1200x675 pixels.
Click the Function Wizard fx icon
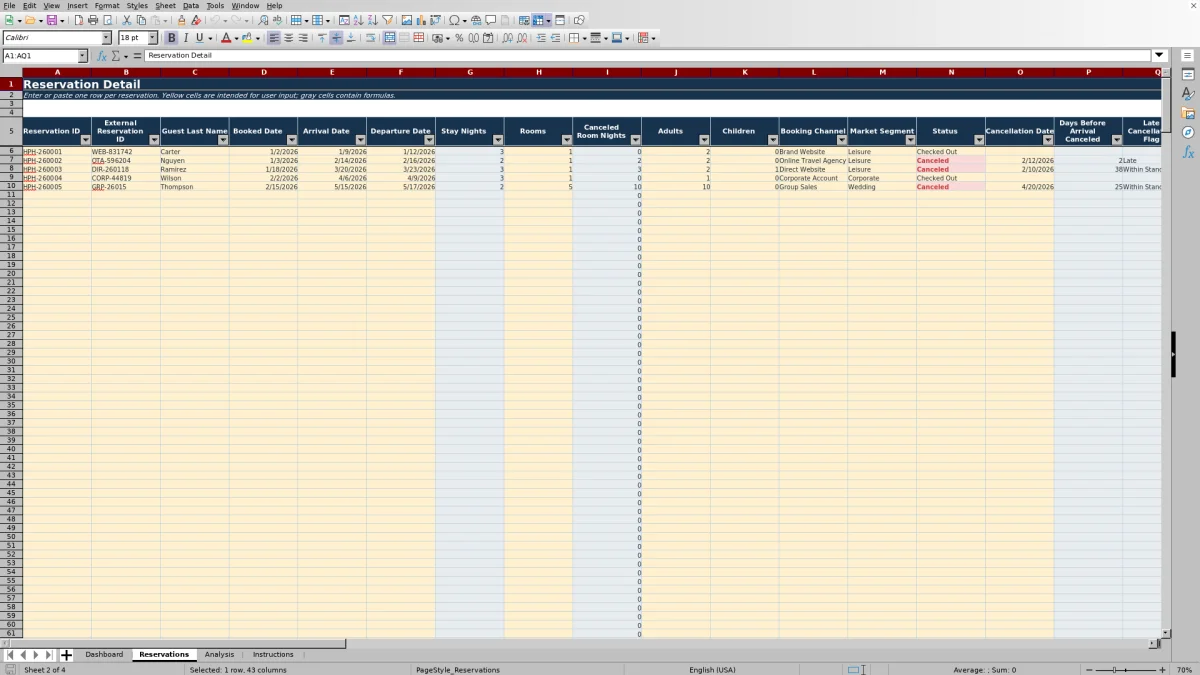click(x=101, y=56)
